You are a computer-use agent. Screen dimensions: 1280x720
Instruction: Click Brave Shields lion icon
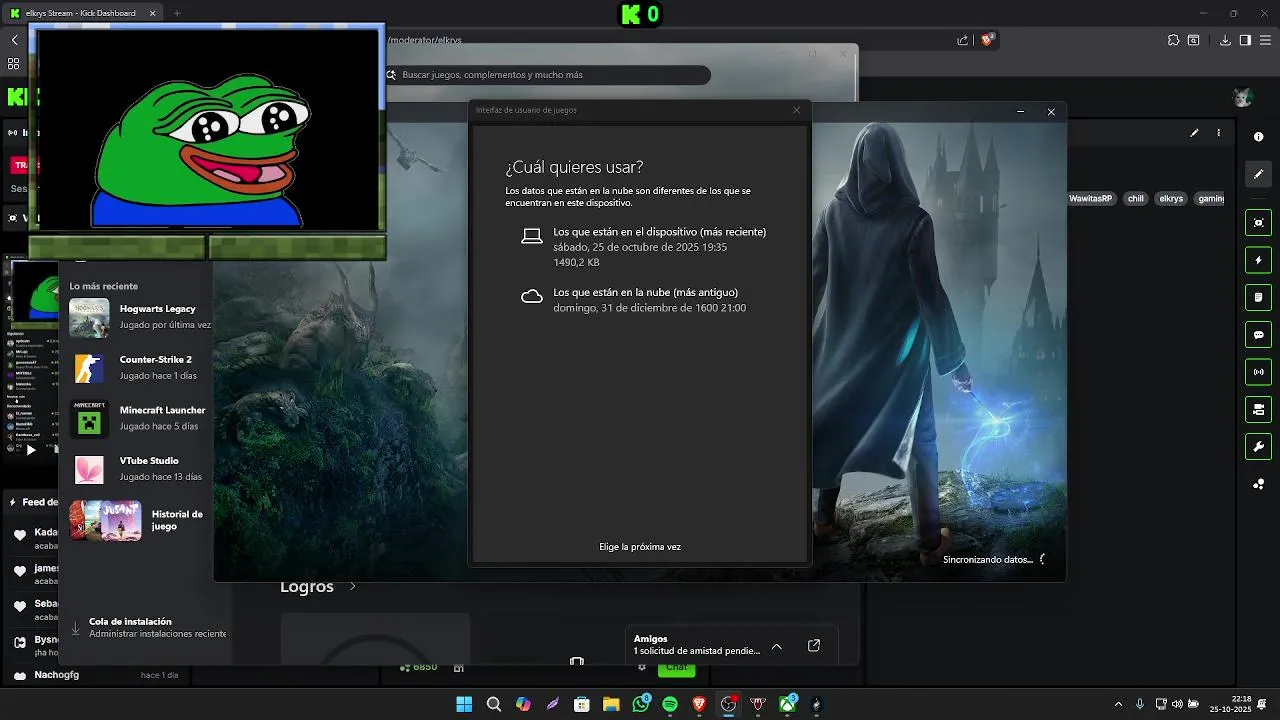[x=988, y=40]
